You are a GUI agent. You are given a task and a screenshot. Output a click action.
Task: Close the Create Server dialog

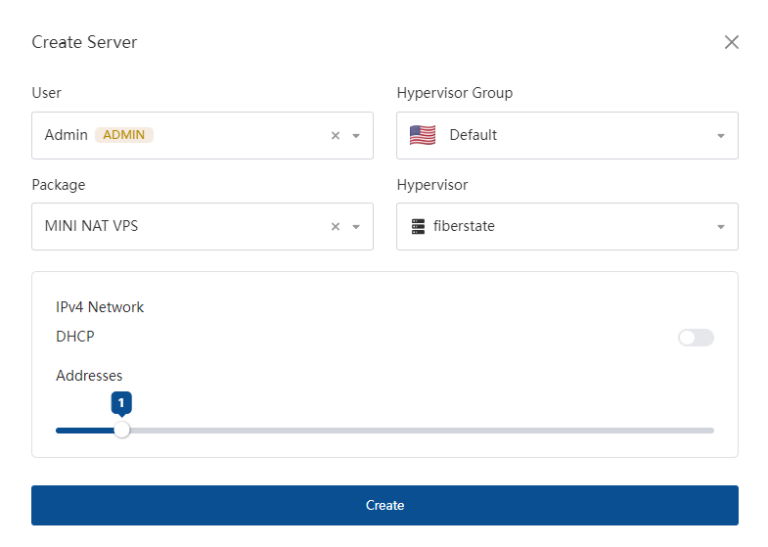click(x=731, y=42)
